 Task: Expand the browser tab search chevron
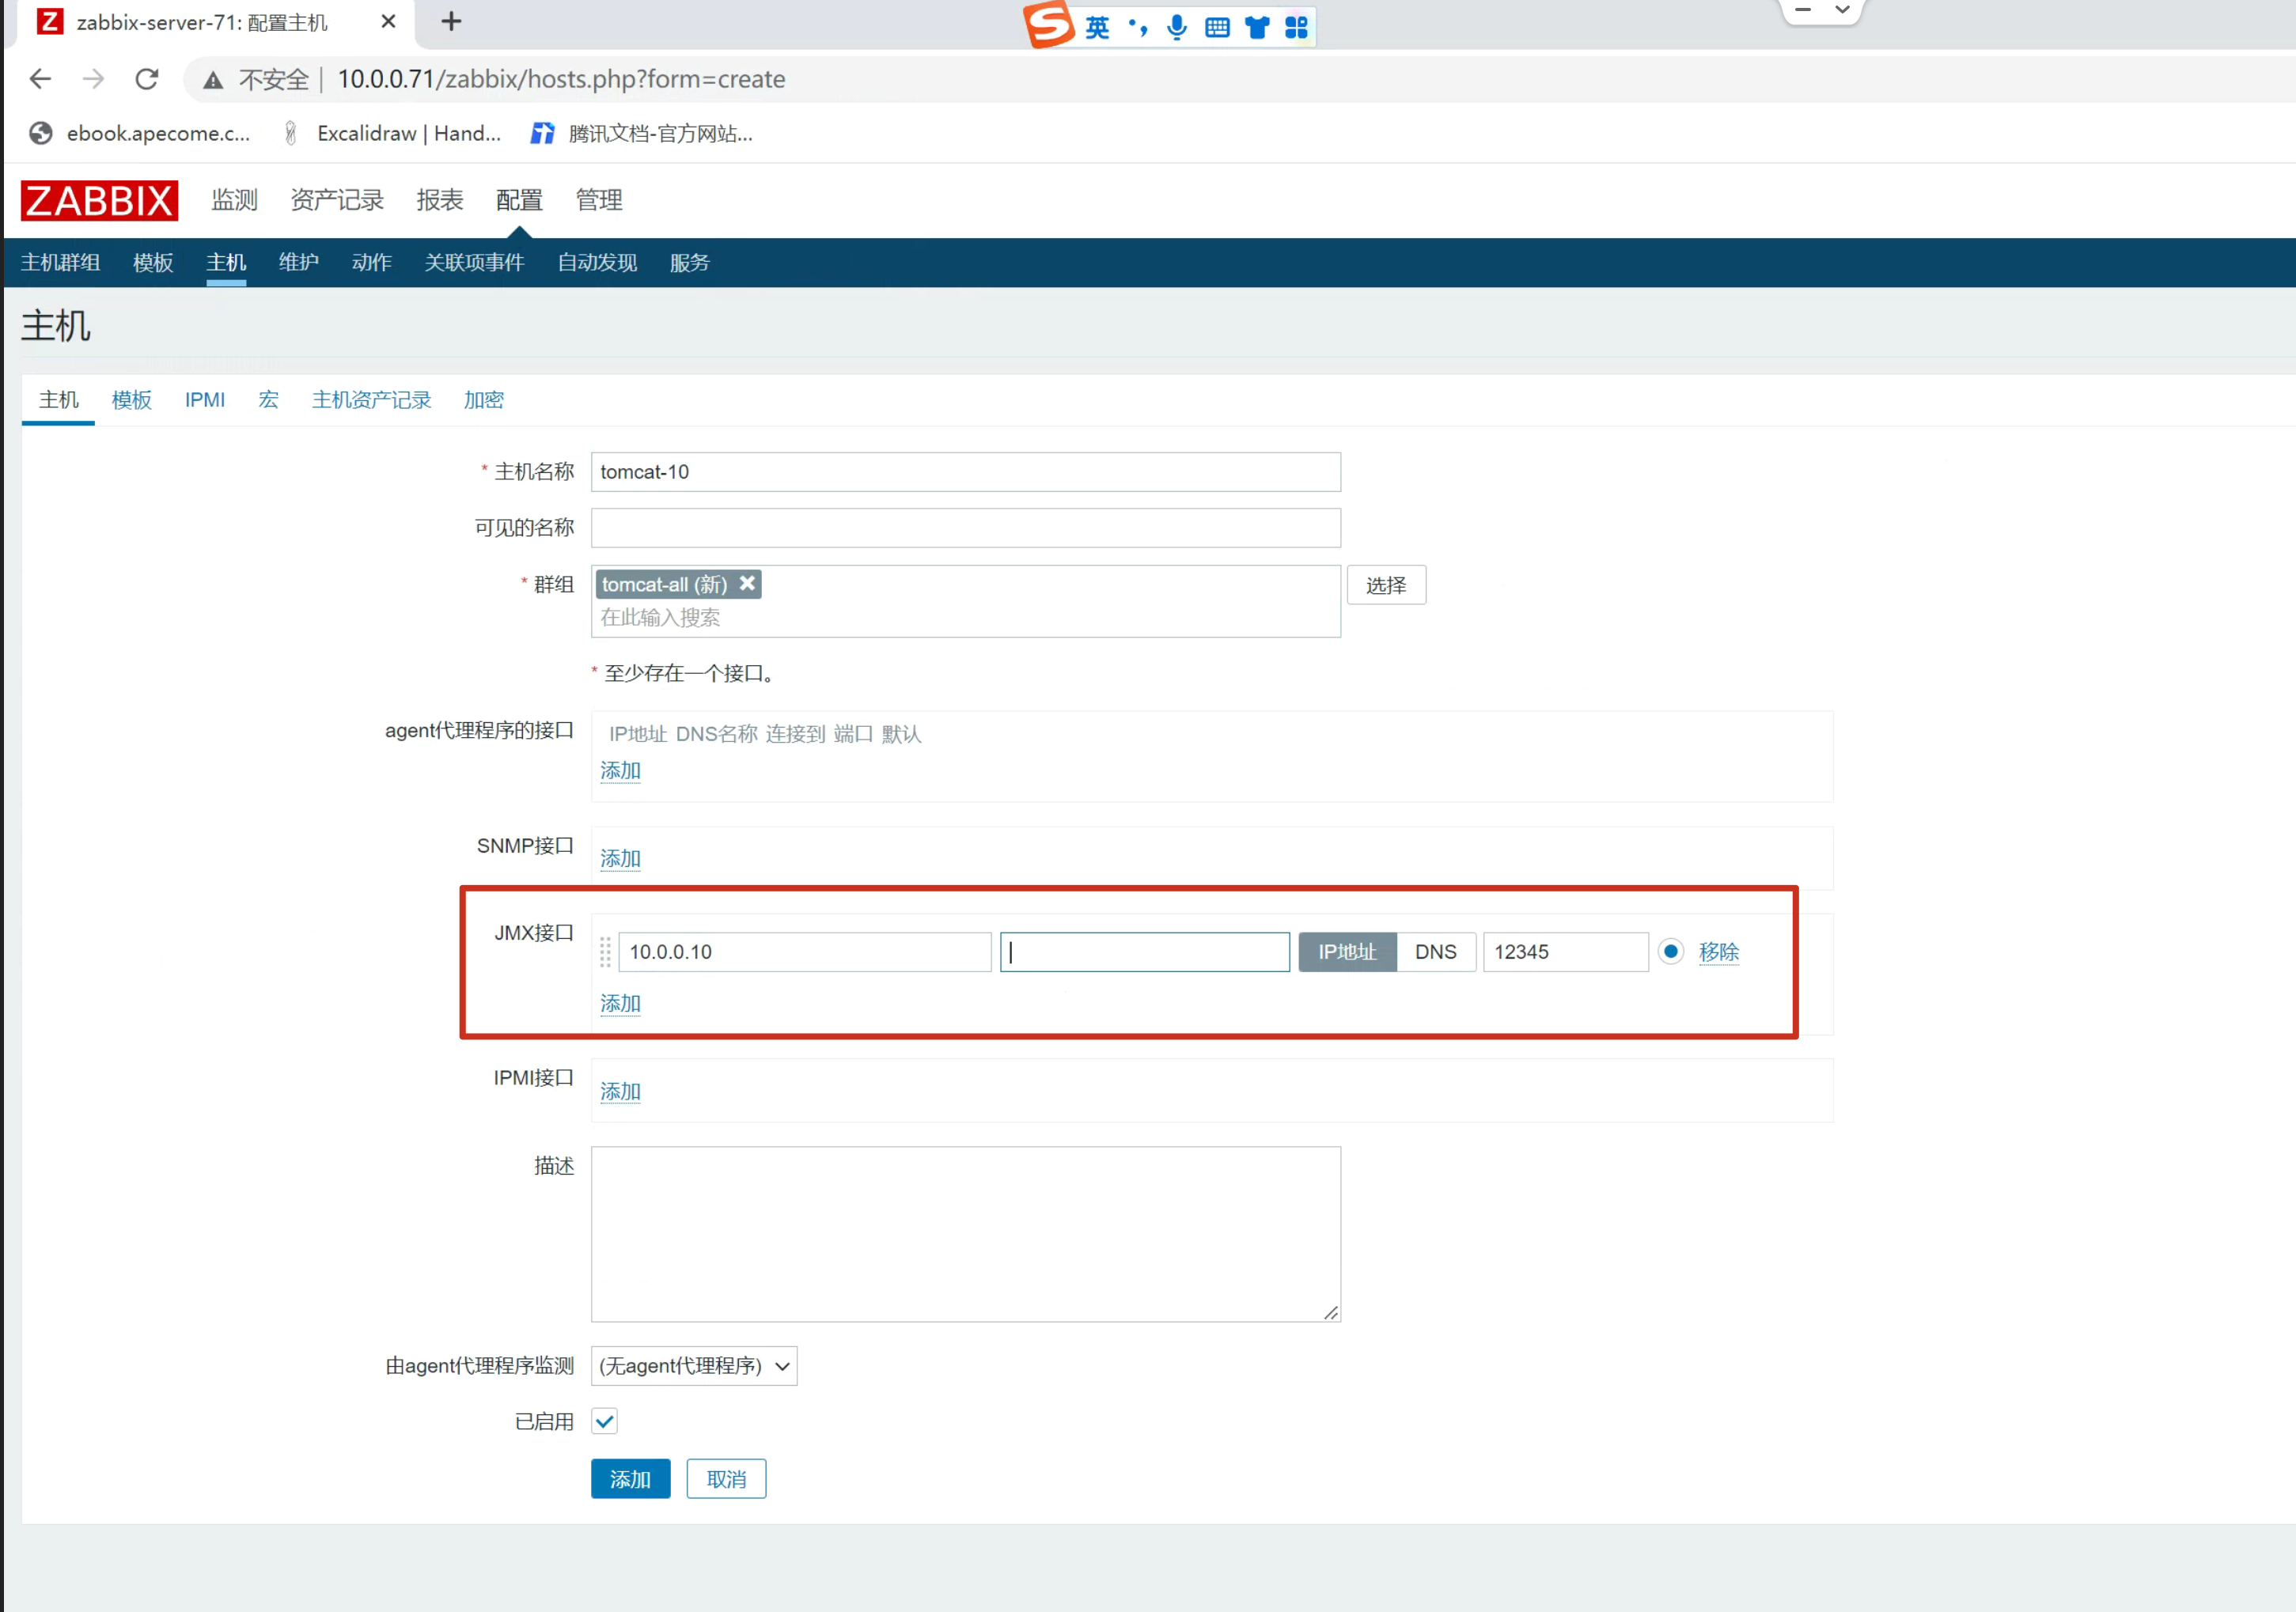click(1842, 10)
